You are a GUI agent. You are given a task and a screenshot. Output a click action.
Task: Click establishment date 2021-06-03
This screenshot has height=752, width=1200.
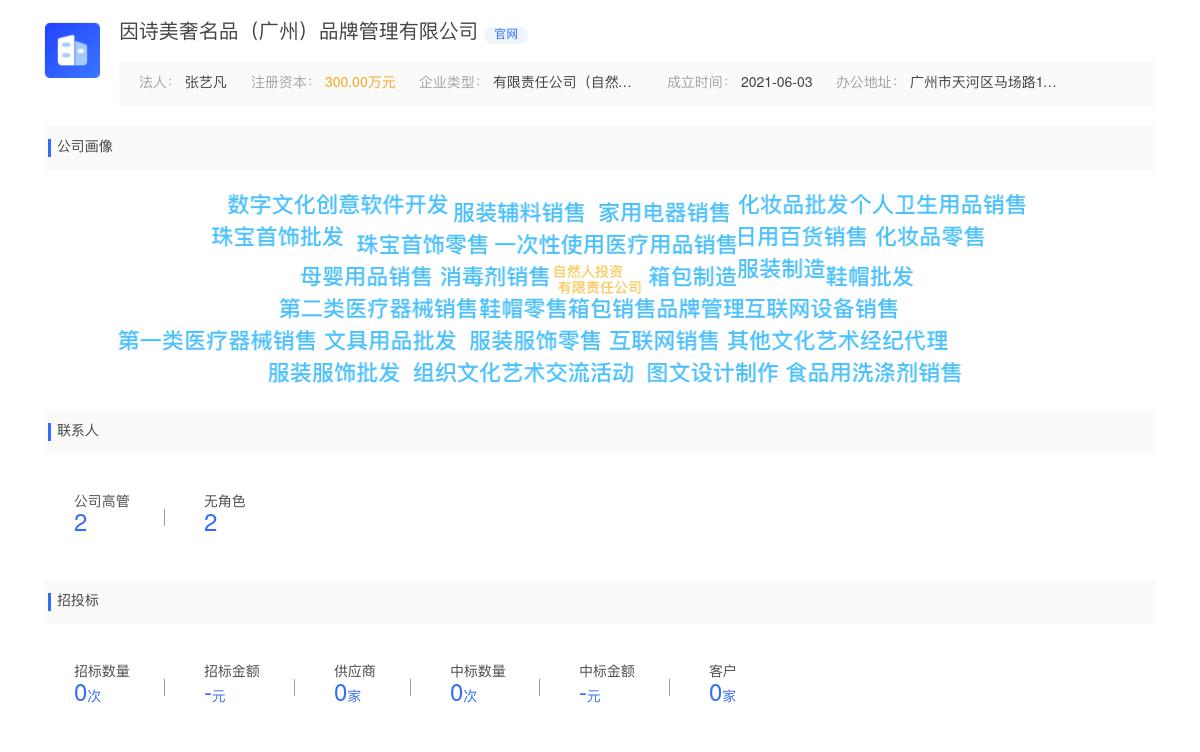(x=776, y=83)
